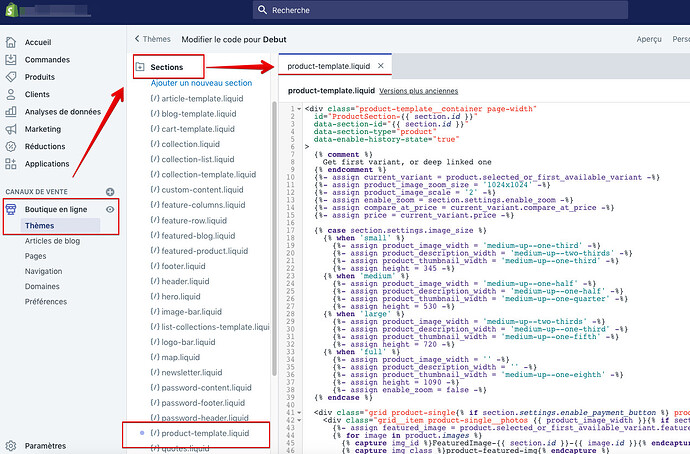Open the Commandes orders icon

coord(11,59)
